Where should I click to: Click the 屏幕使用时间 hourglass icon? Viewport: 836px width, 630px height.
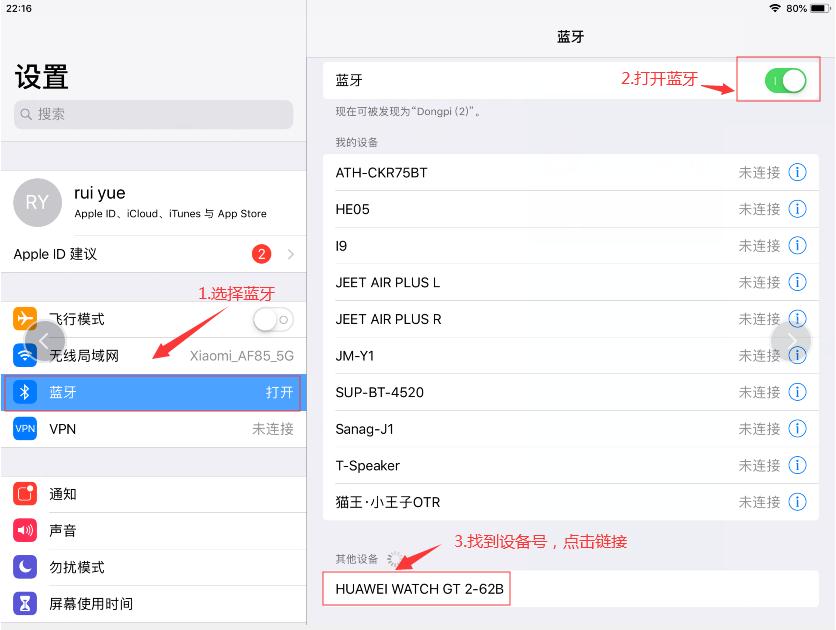point(25,603)
